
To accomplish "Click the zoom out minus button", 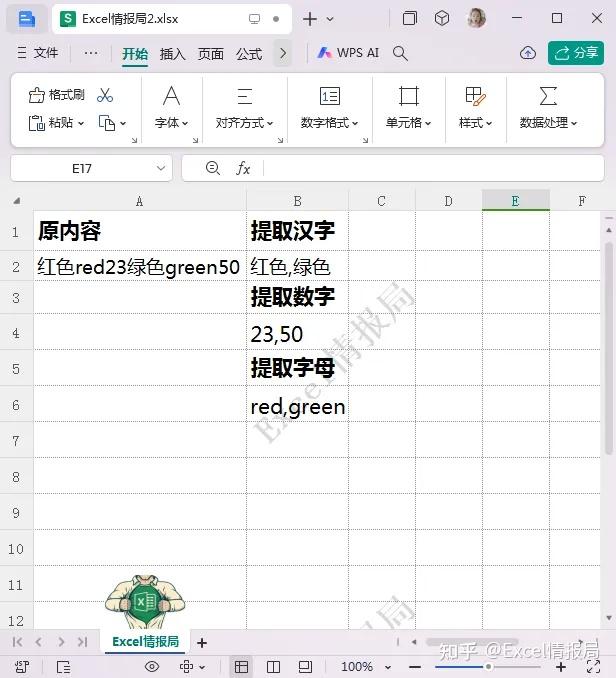I will coord(415,667).
